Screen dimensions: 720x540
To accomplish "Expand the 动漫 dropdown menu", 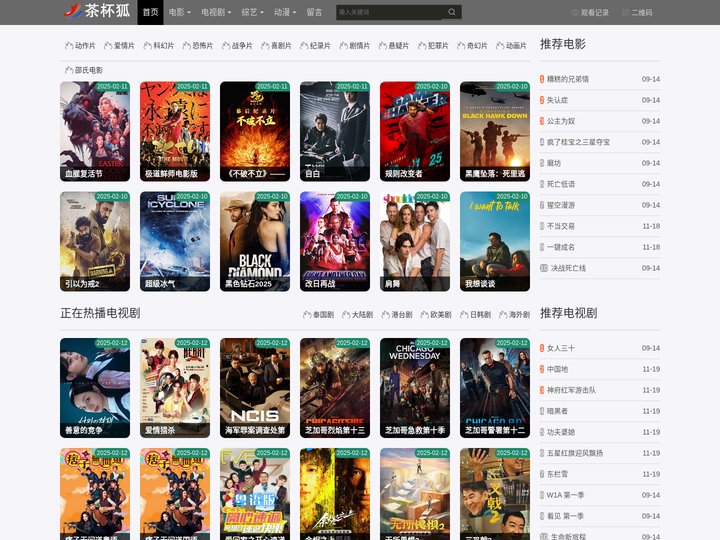I will pyautogui.click(x=285, y=12).
